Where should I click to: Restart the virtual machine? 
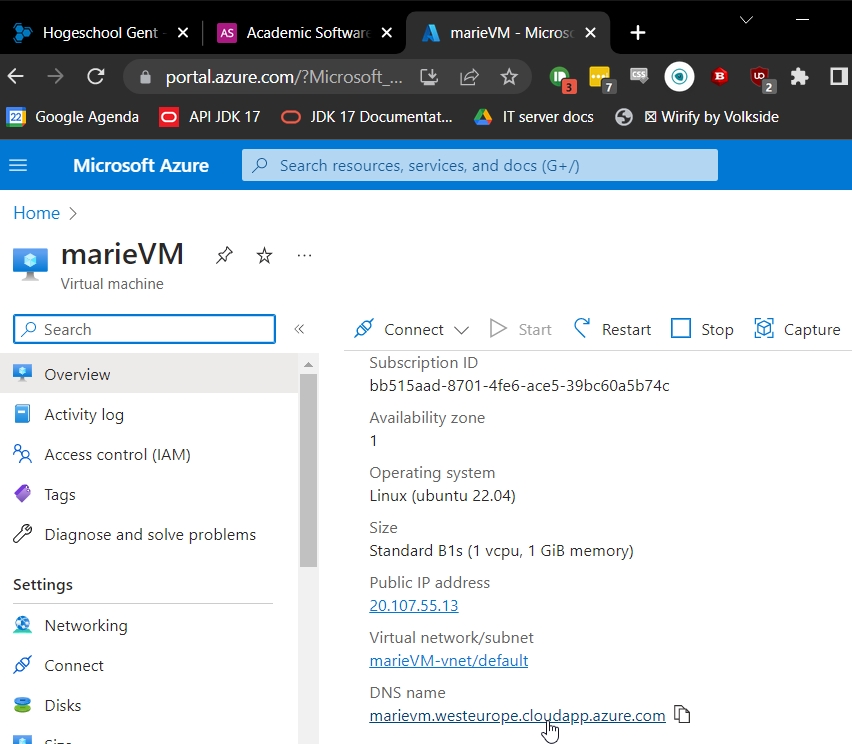point(612,329)
